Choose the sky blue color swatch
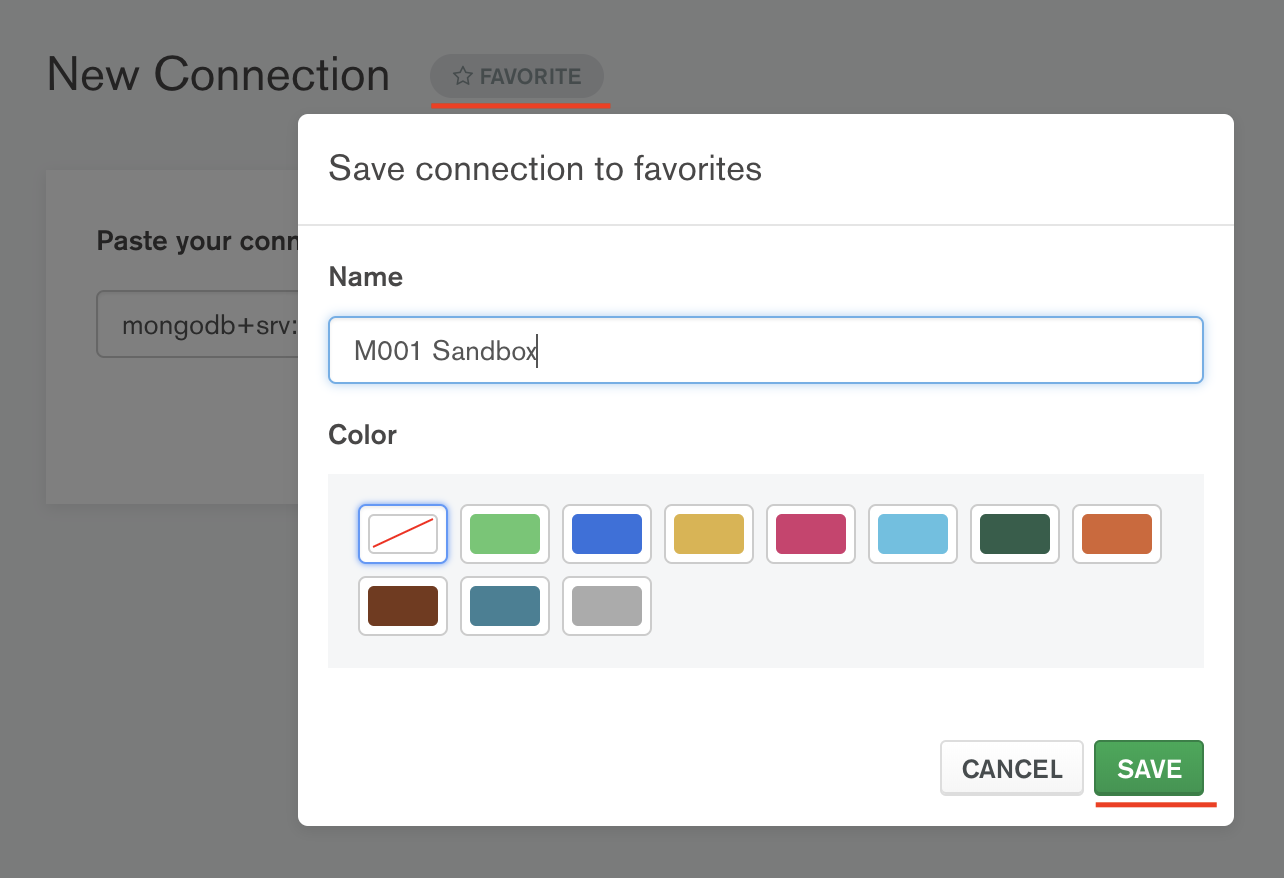Screen dimensions: 1284x878 tap(913, 534)
